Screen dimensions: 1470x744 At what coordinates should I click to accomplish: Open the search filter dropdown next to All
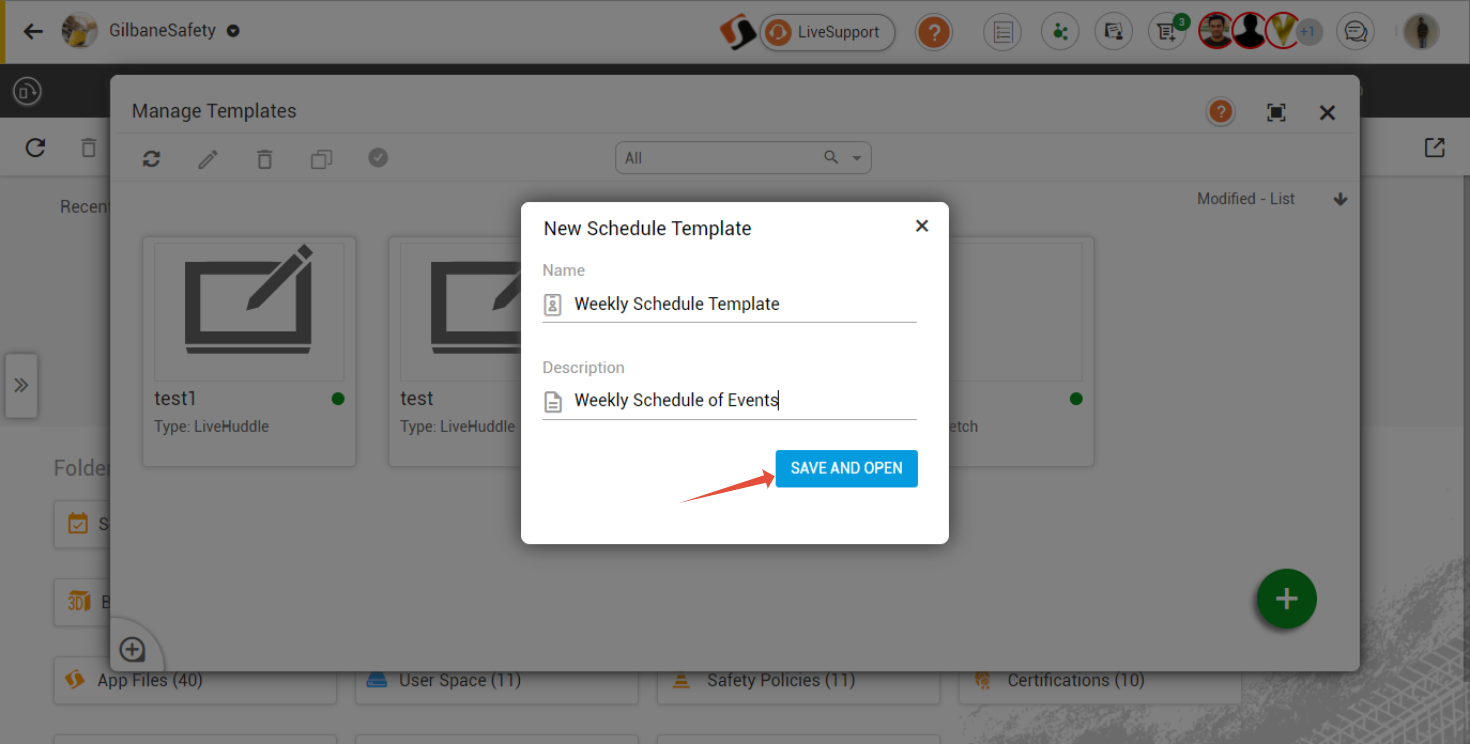[855, 157]
